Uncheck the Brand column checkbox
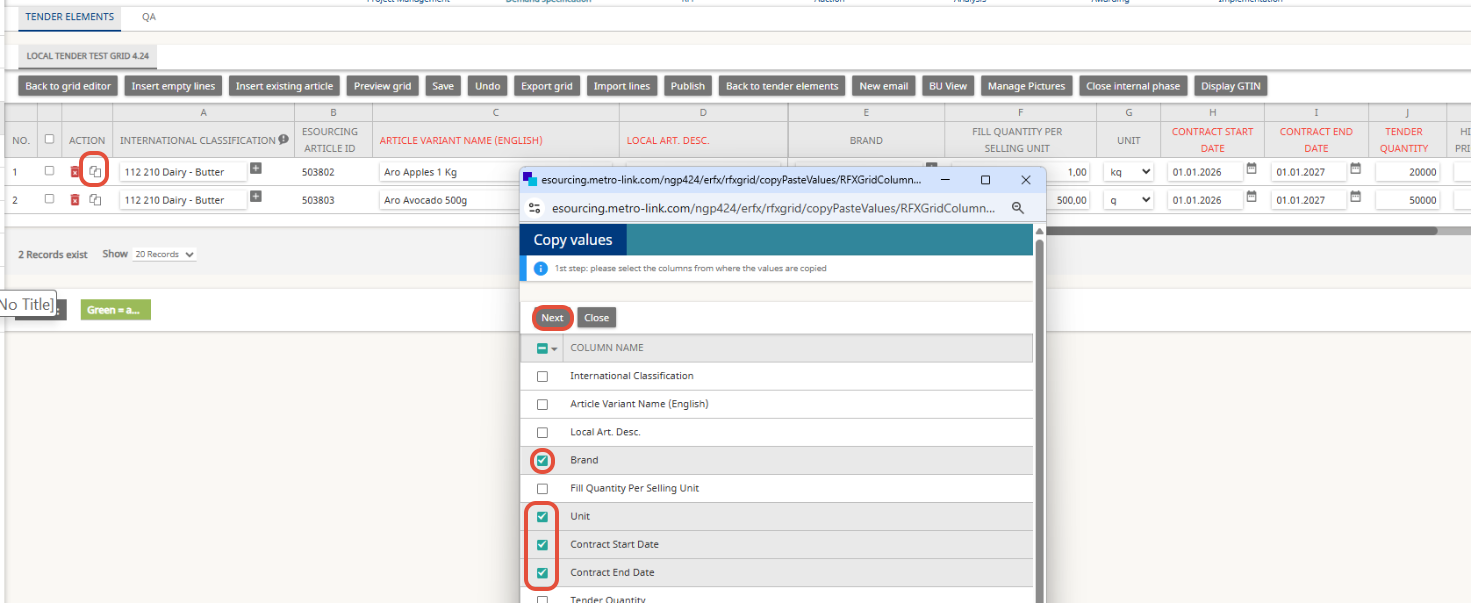Screen dimensions: 1471x603 543,461
